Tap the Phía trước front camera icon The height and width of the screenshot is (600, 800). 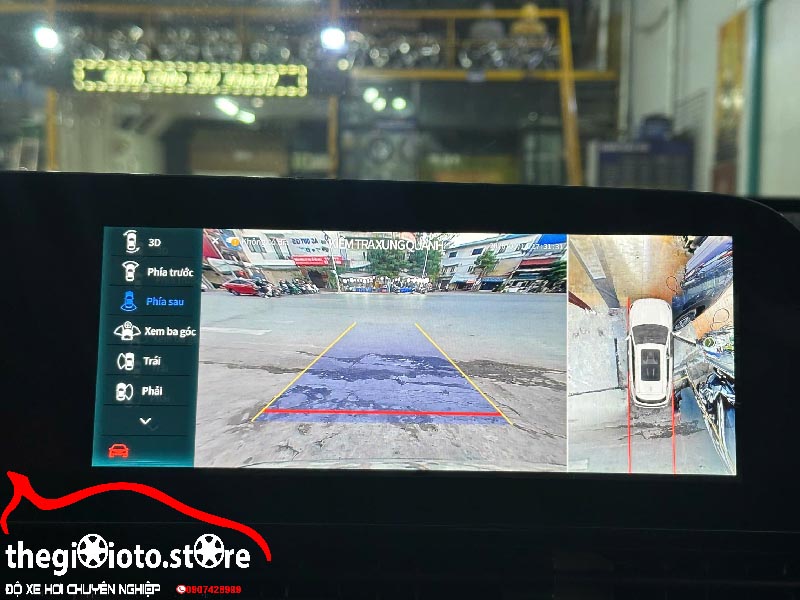(129, 271)
